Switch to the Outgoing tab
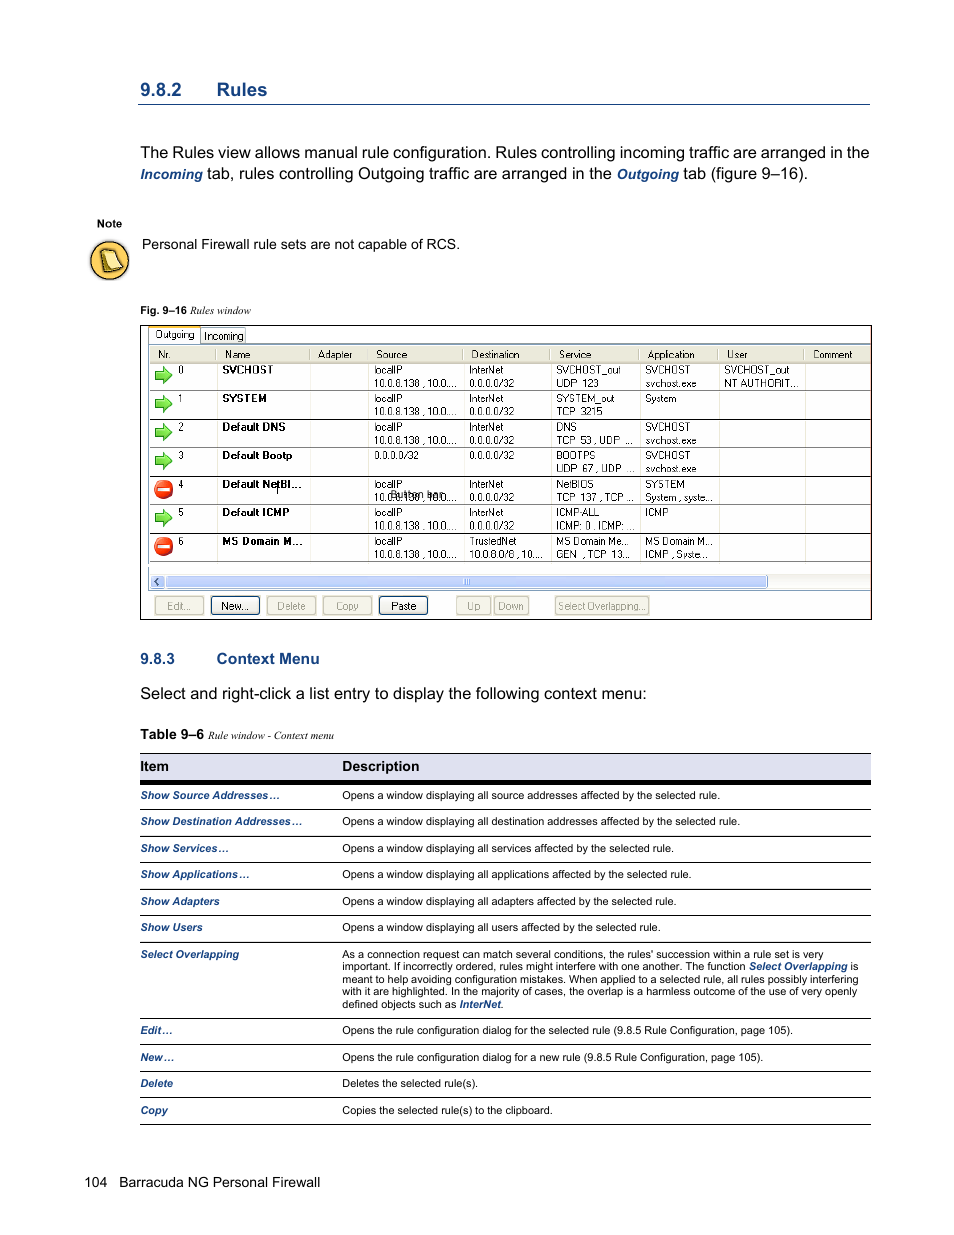The width and height of the screenshot is (954, 1235). point(175,335)
